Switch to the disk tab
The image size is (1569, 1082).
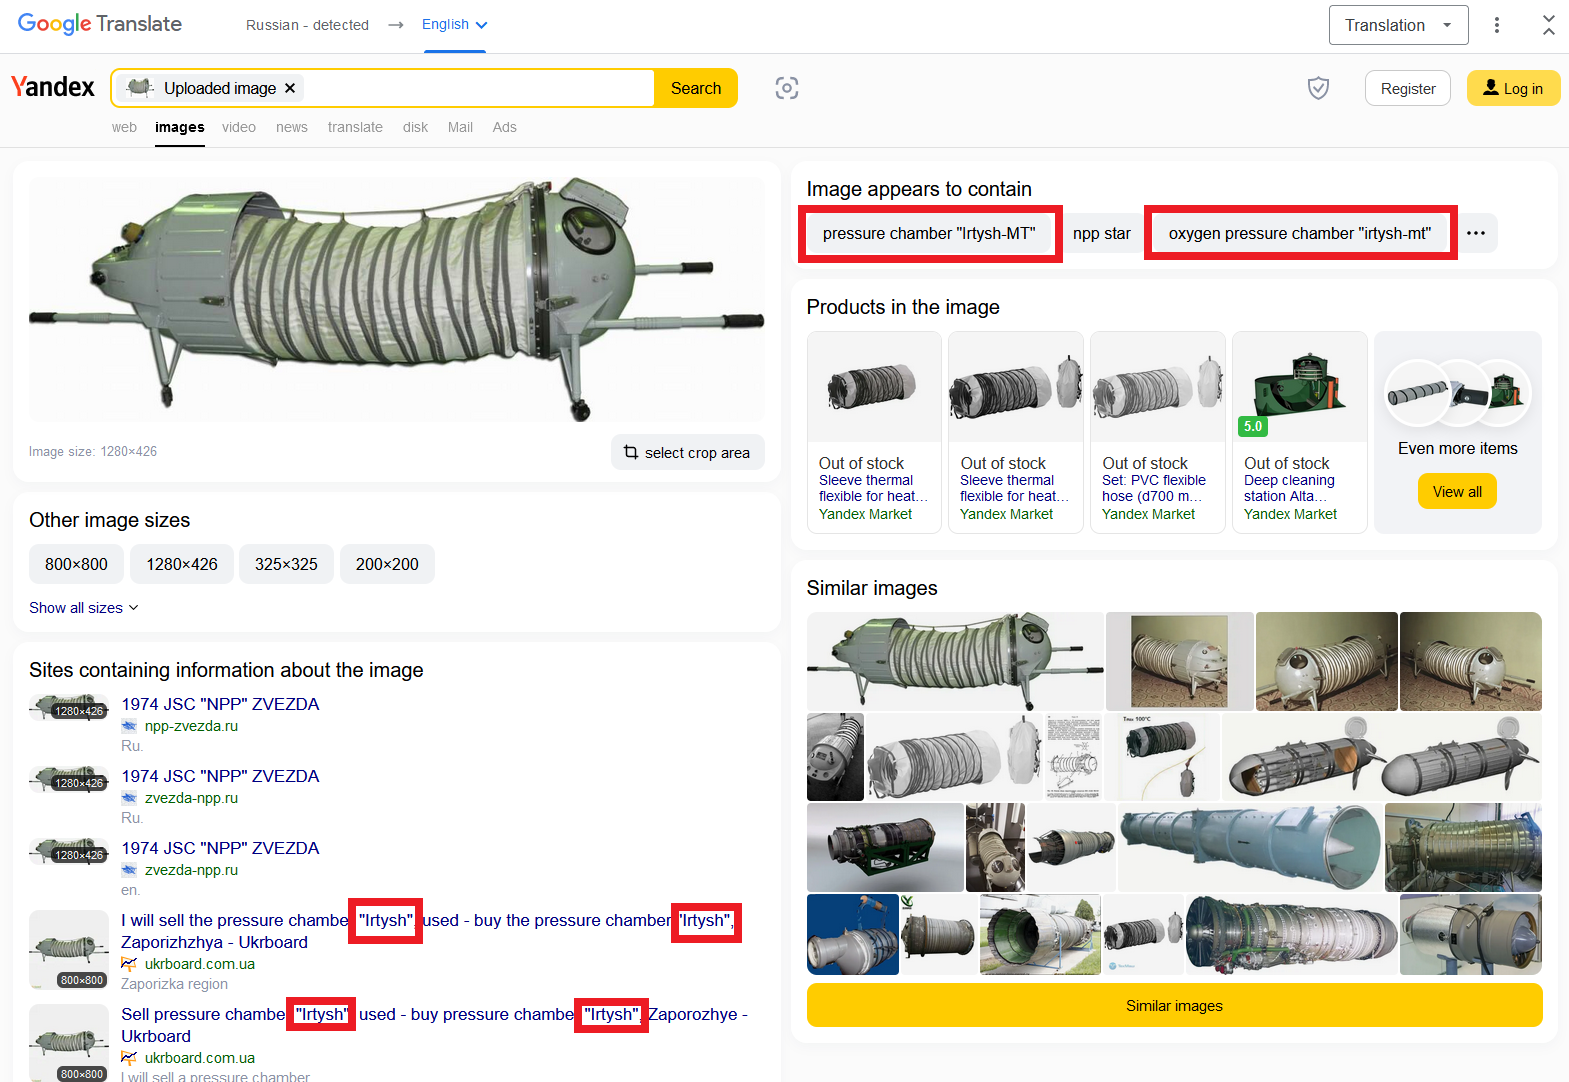pos(415,127)
